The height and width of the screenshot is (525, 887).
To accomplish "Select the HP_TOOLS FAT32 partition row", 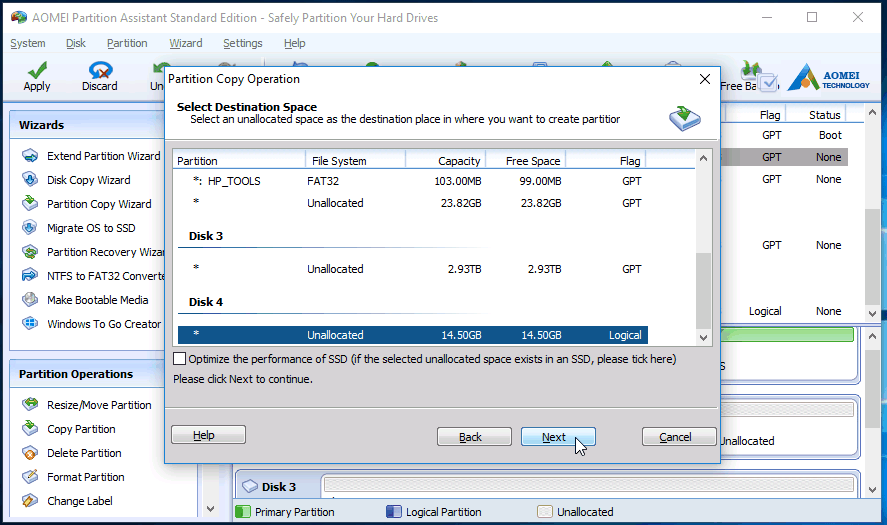I will coord(413,181).
